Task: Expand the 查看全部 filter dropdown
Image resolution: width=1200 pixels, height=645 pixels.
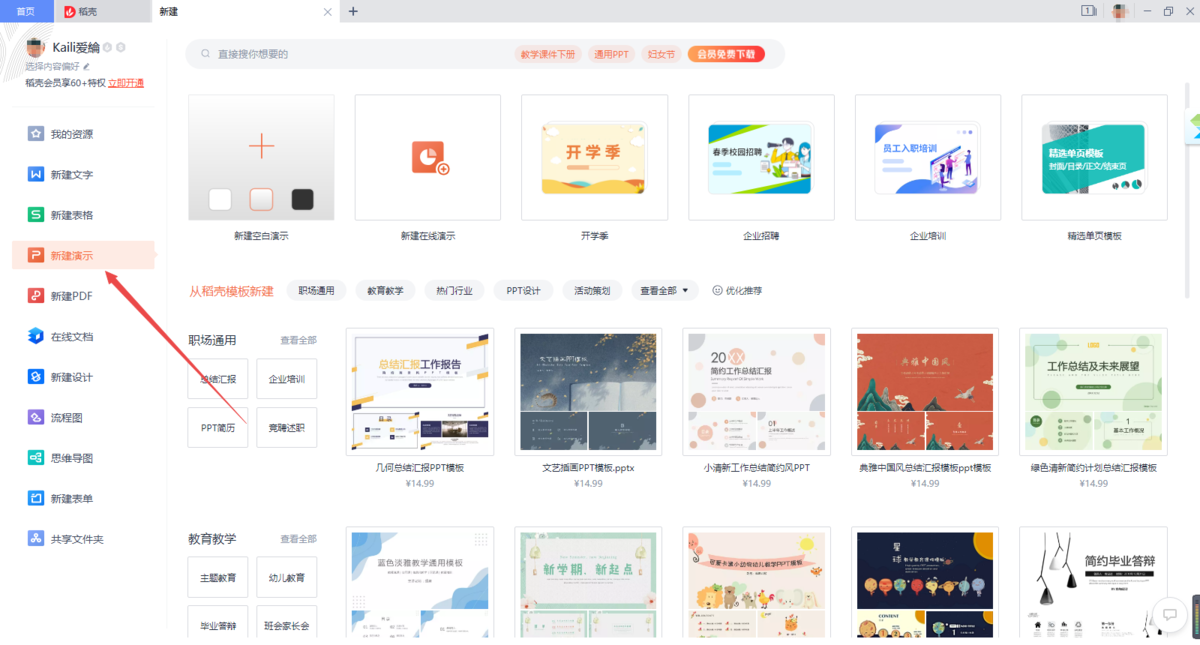Action: point(664,290)
